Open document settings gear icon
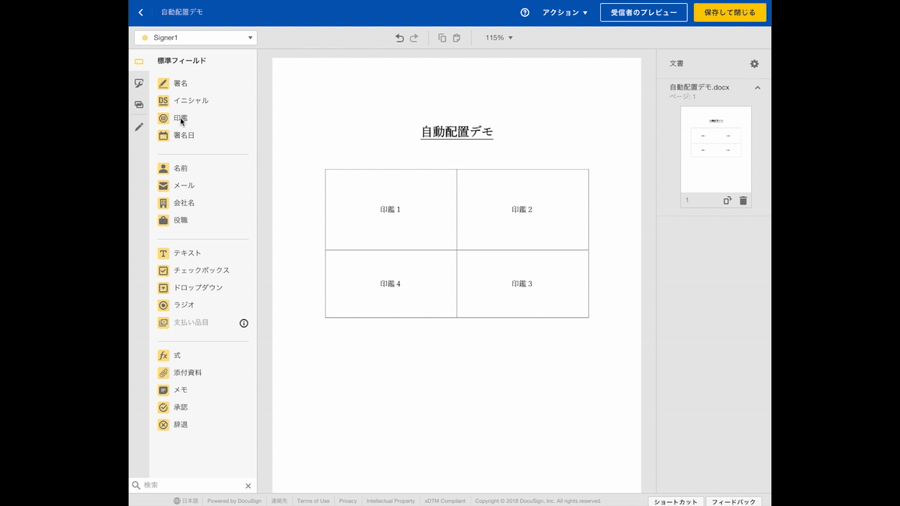The height and width of the screenshot is (506, 900). click(x=754, y=64)
